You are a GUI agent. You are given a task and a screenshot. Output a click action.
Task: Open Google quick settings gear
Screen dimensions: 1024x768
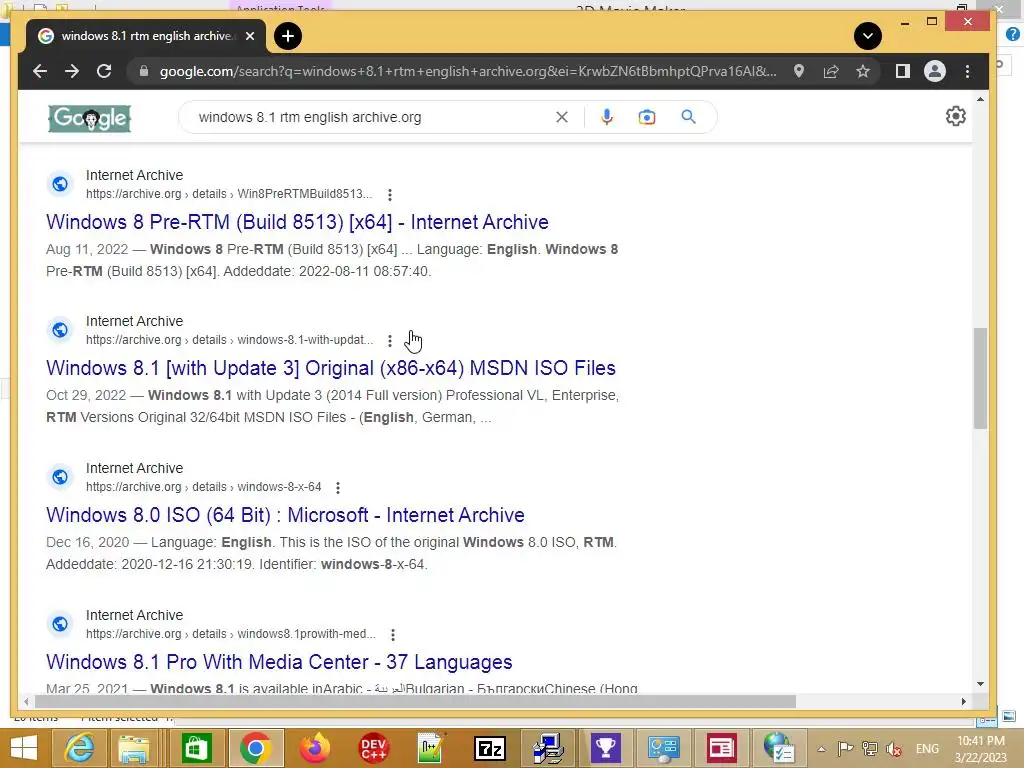click(955, 116)
